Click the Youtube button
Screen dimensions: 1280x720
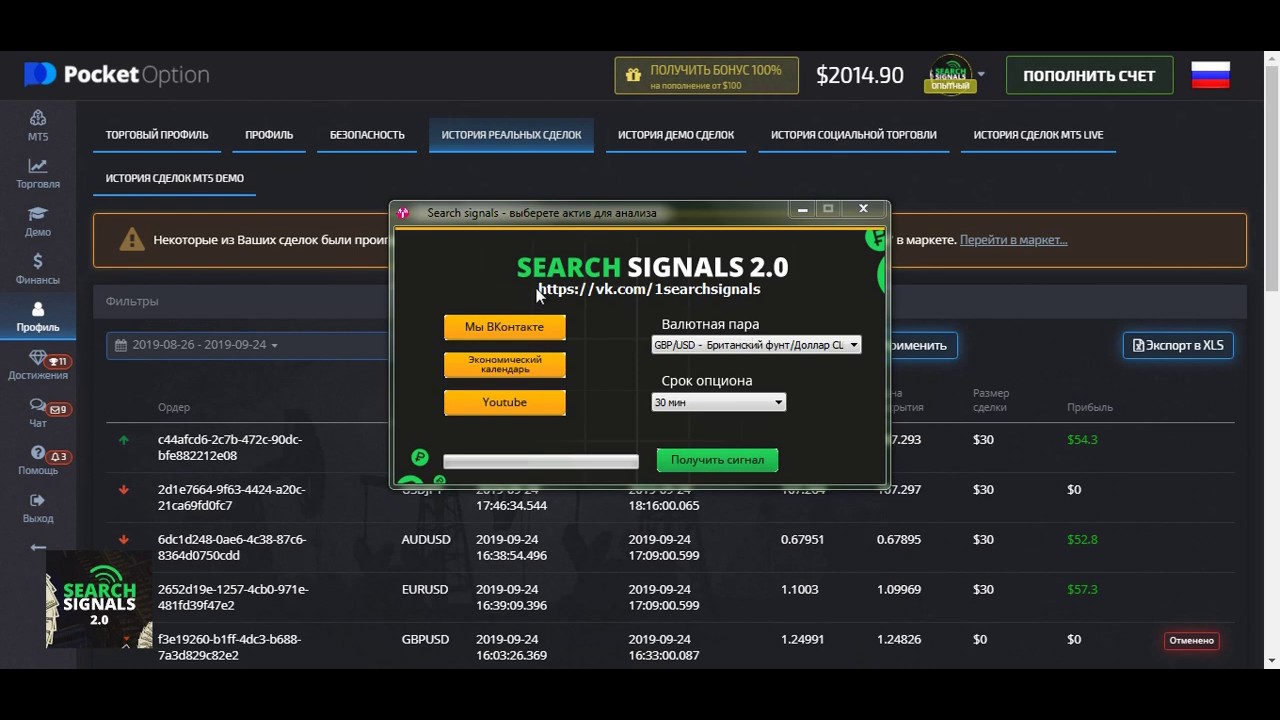[x=504, y=402]
